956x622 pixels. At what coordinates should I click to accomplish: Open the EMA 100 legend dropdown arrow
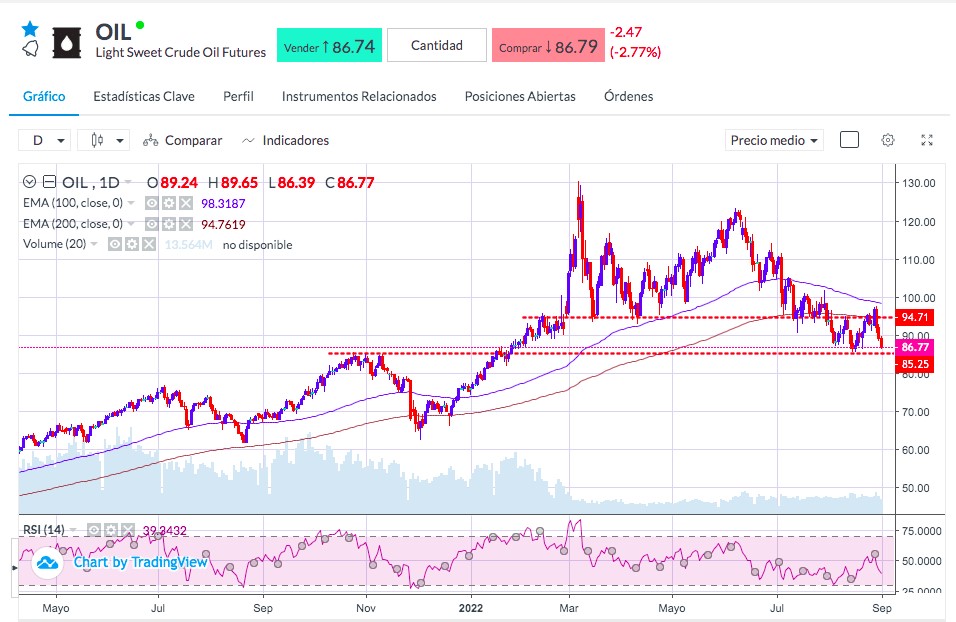point(131,202)
